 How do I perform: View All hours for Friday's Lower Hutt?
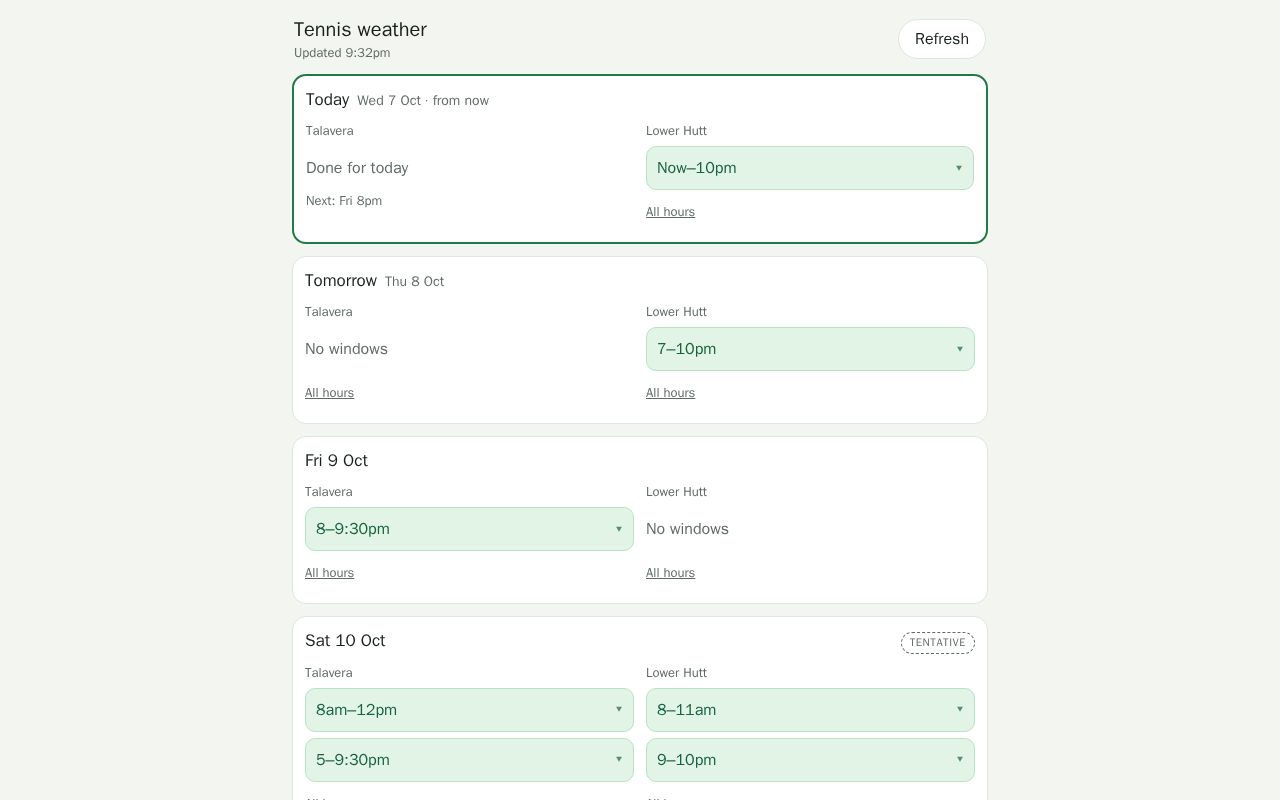tap(670, 573)
